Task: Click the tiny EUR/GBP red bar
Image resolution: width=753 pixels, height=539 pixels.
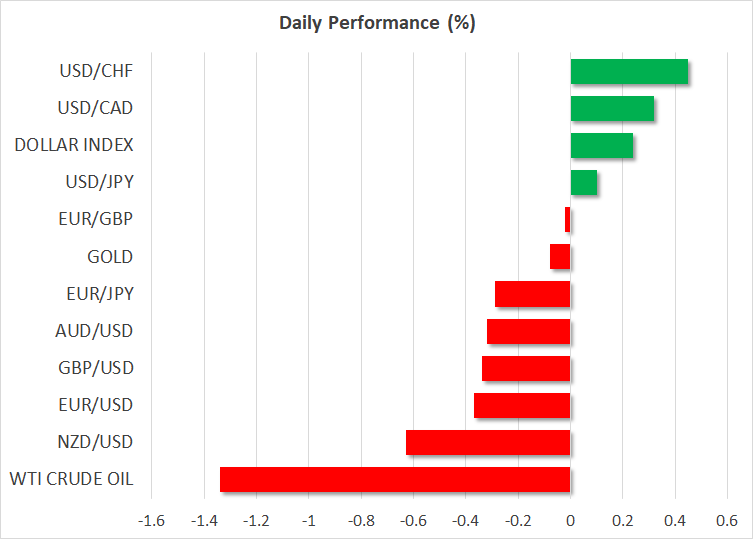Action: tap(567, 220)
